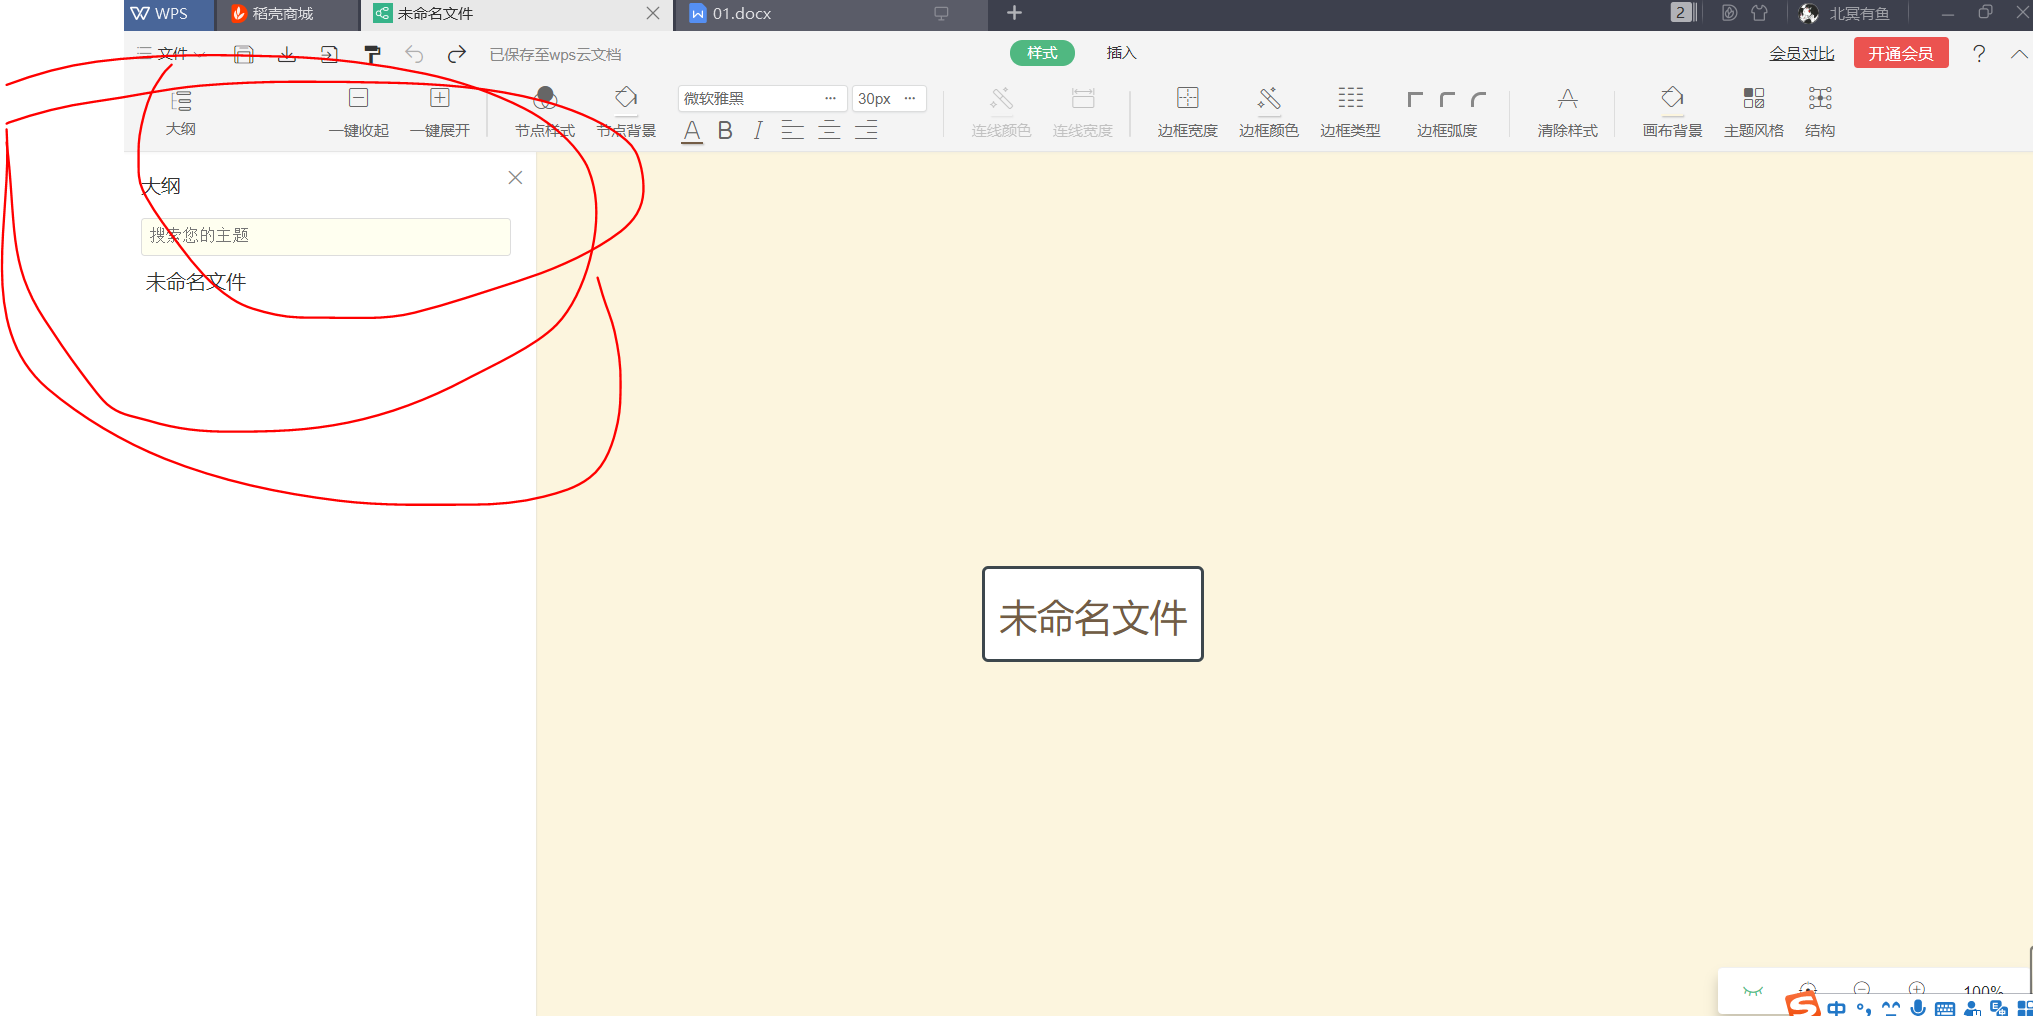The width and height of the screenshot is (2033, 1016).
Task: Click inside the 搜索您的主题 search field
Action: (325, 236)
